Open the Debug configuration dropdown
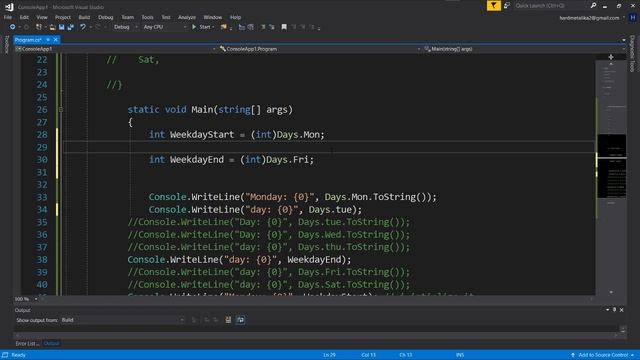The width and height of the screenshot is (640, 360). pyautogui.click(x=125, y=27)
